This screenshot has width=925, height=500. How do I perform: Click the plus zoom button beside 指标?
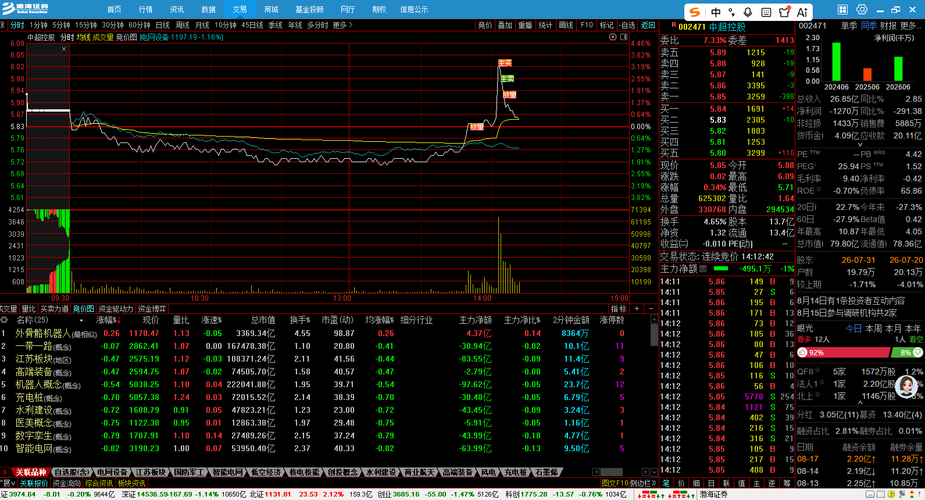coord(637,308)
